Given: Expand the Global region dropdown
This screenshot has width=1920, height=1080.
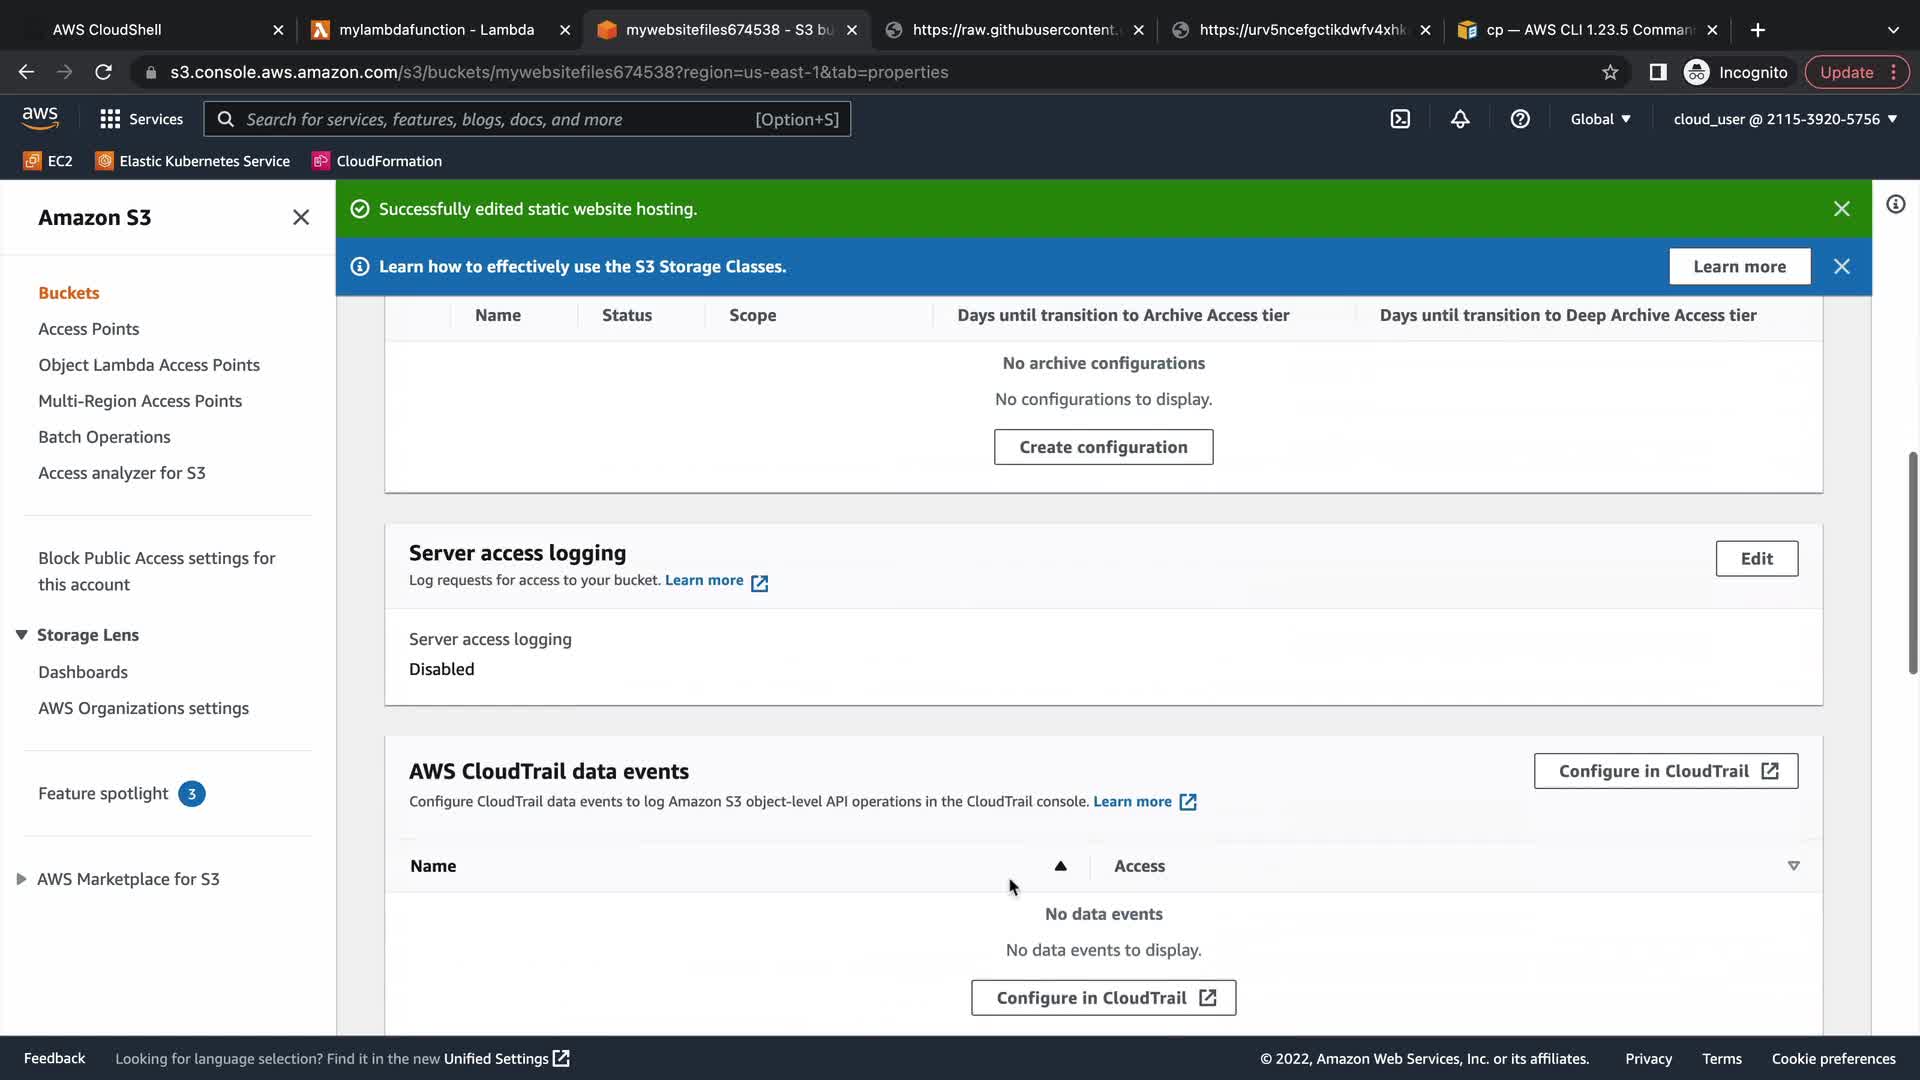Looking at the screenshot, I should [x=1600, y=119].
